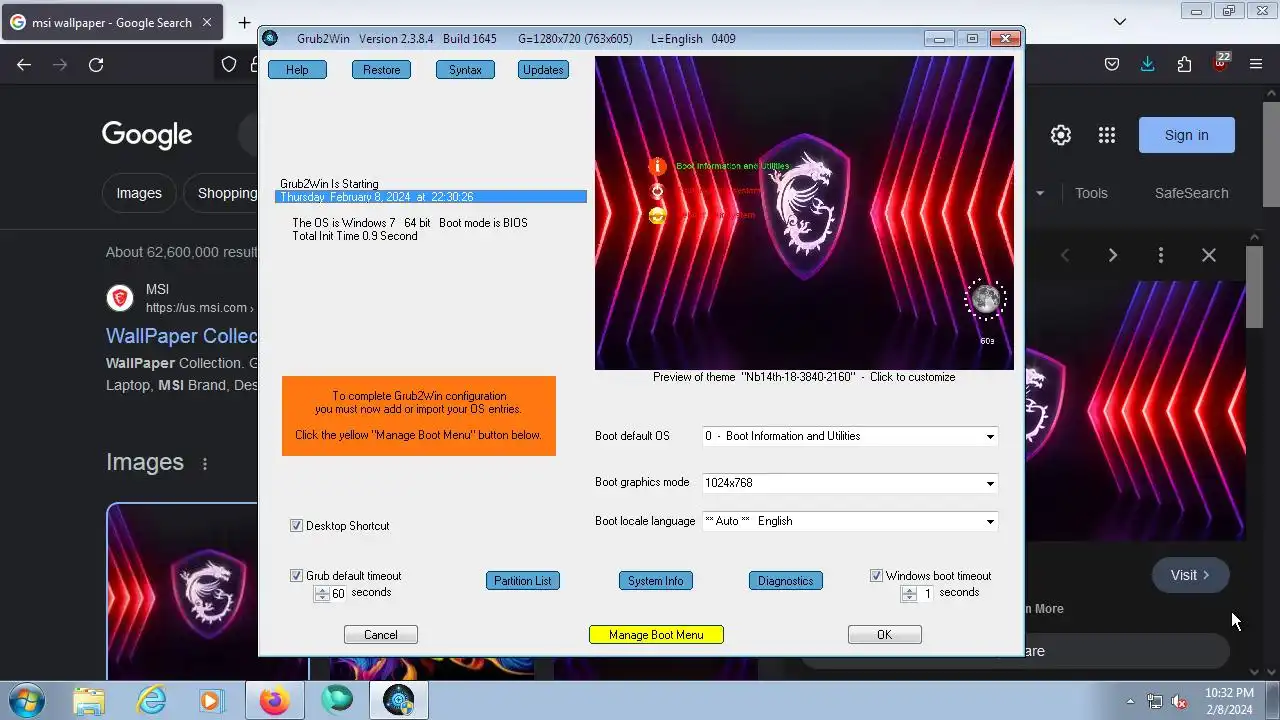This screenshot has width=1280, height=720.
Task: Toggle the Desktop Shortcut checkbox
Action: 296,526
